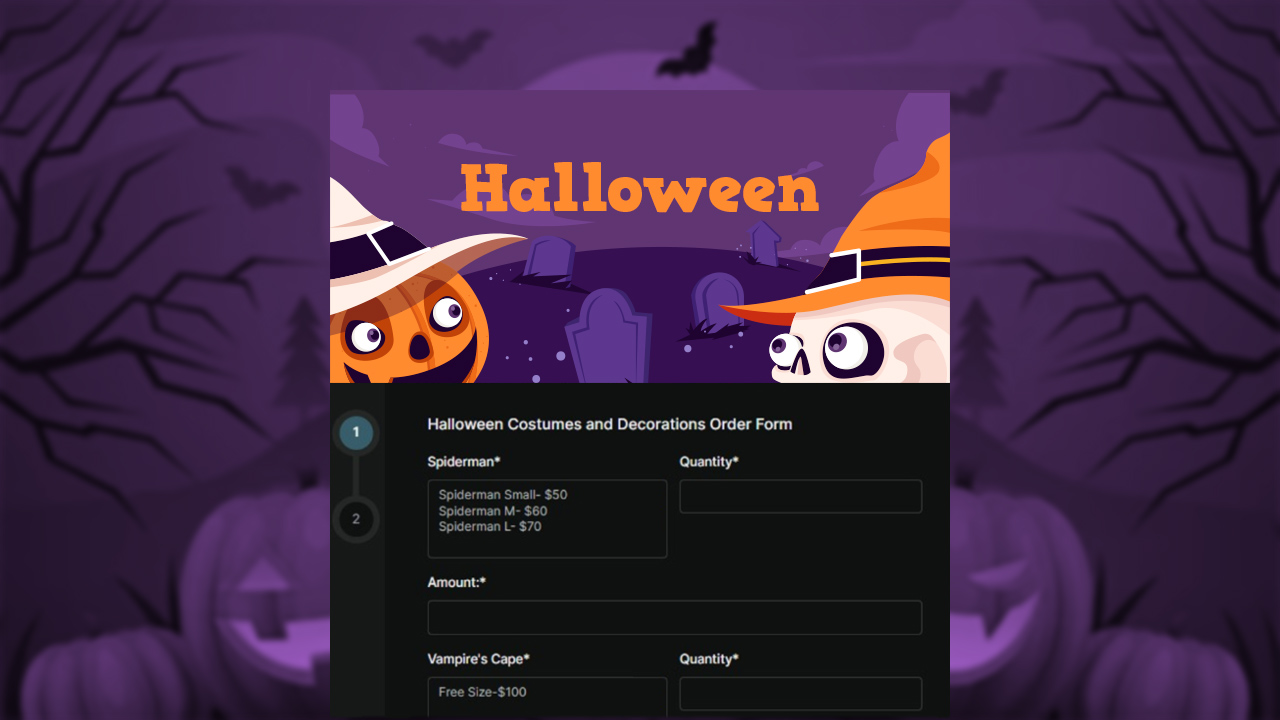The height and width of the screenshot is (720, 1280).
Task: Click the Vampire's Cape field label
Action: click(478, 659)
